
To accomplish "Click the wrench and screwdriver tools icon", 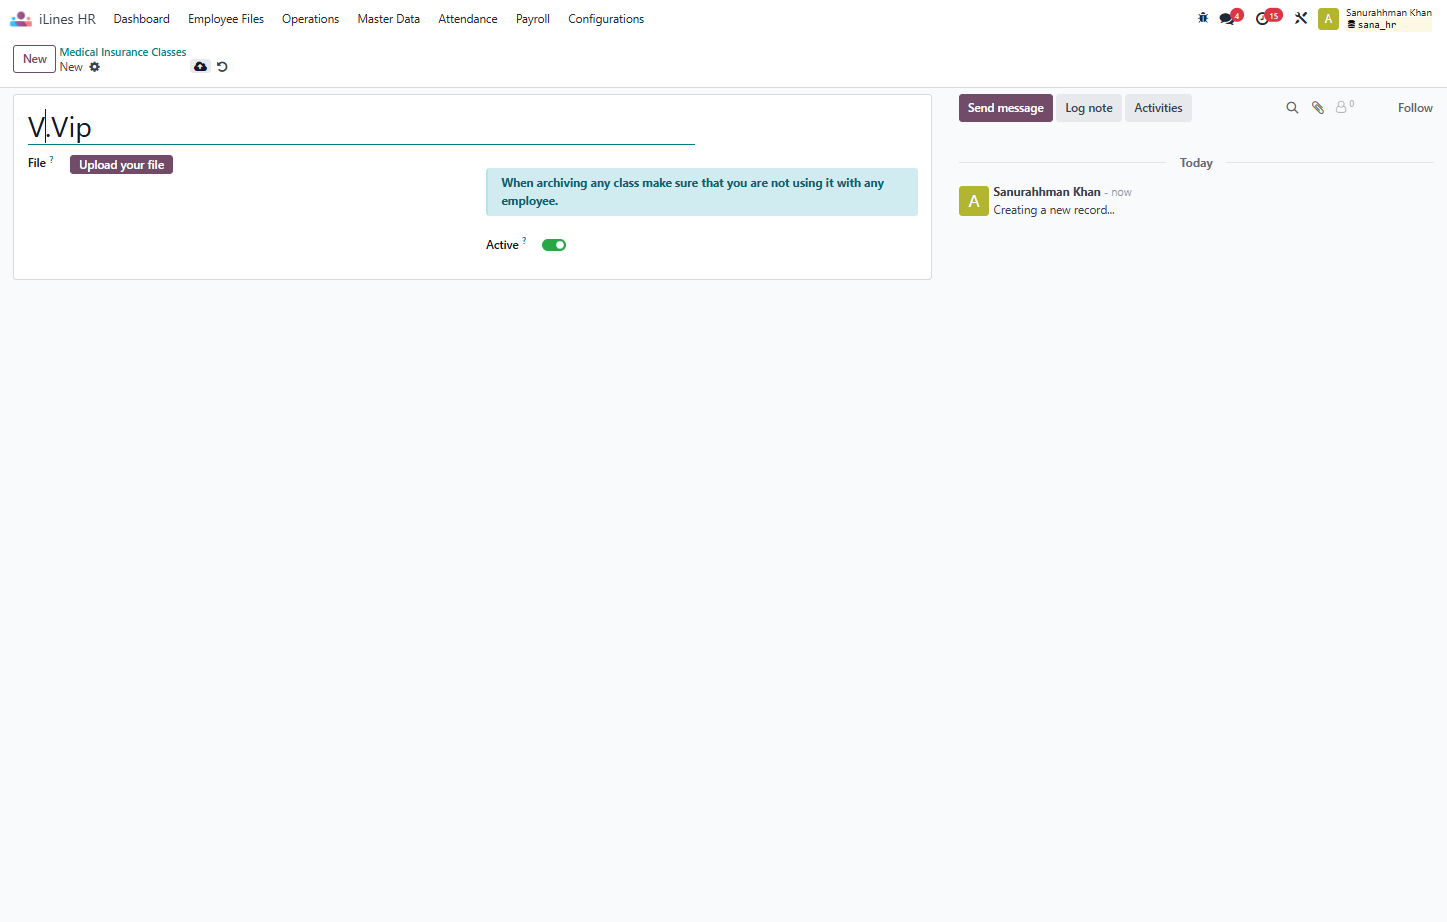I will 1301,18.
